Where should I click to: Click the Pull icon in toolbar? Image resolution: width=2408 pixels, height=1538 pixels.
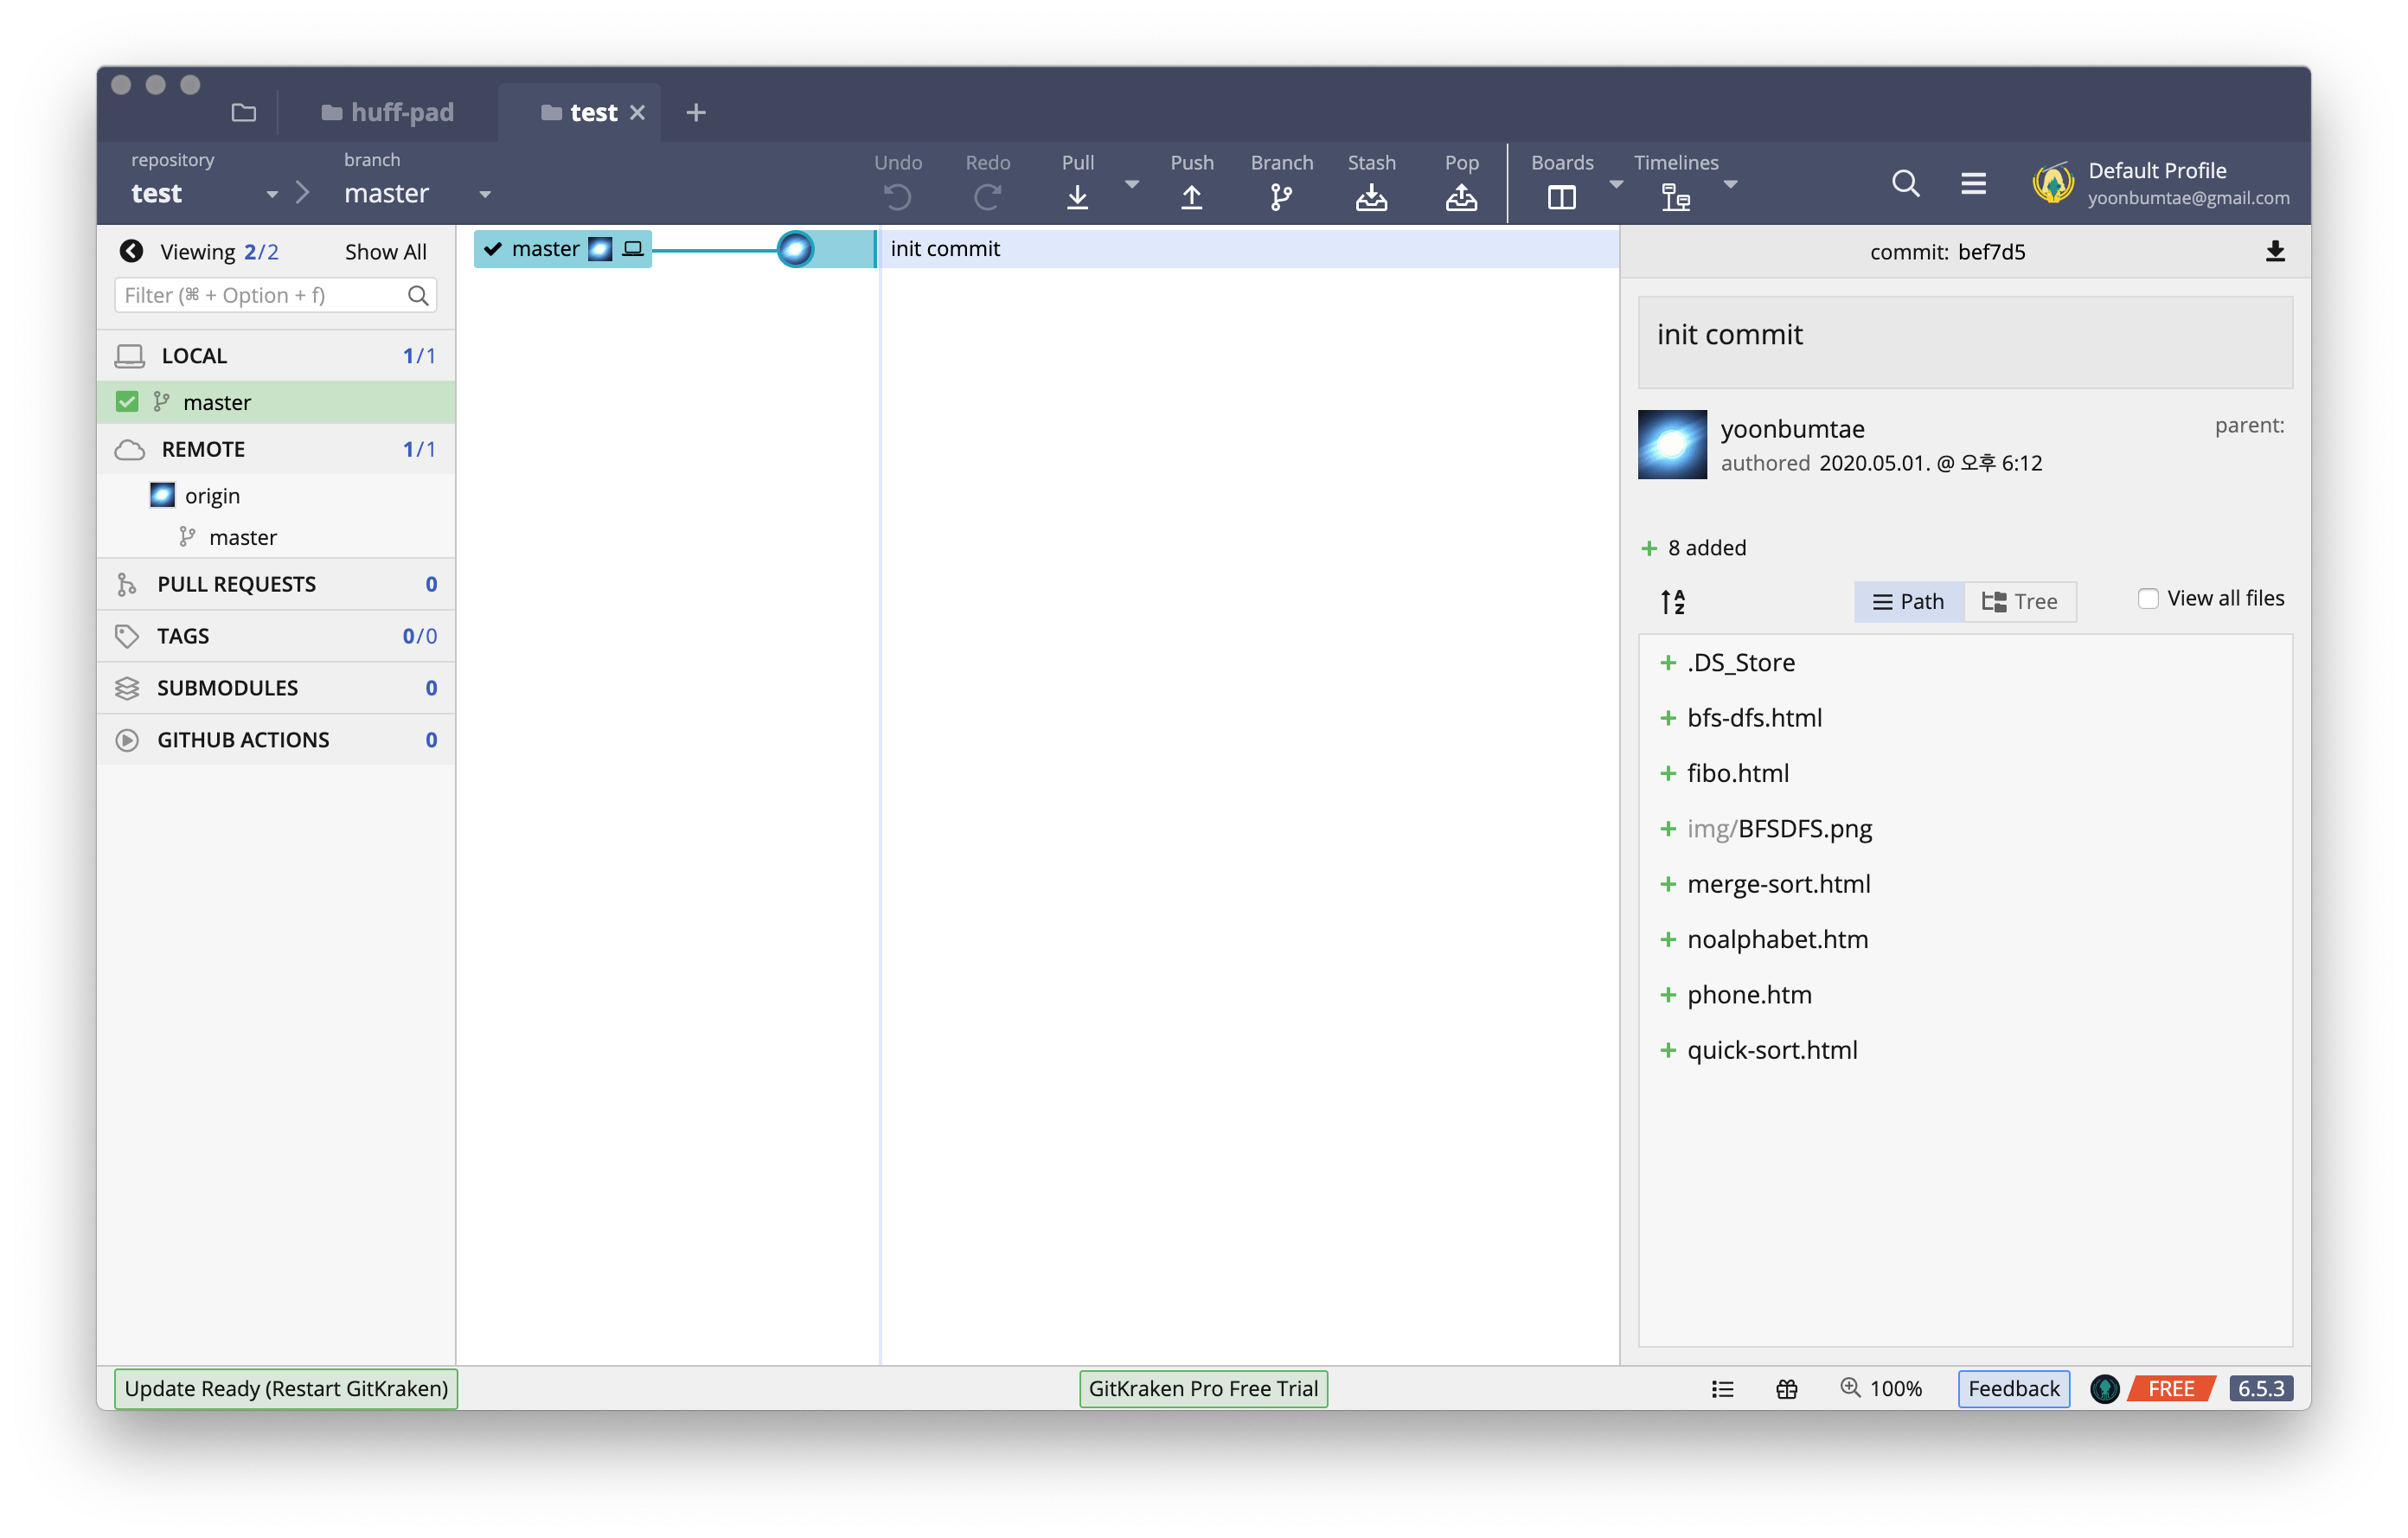tap(1077, 196)
